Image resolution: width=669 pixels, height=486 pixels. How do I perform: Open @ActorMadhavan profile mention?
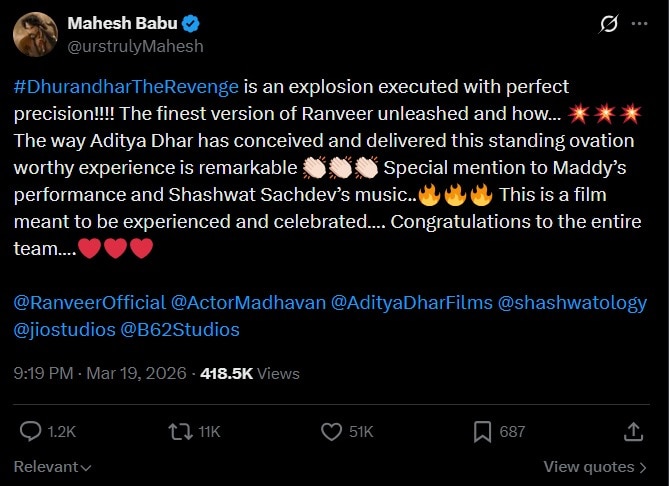248,301
